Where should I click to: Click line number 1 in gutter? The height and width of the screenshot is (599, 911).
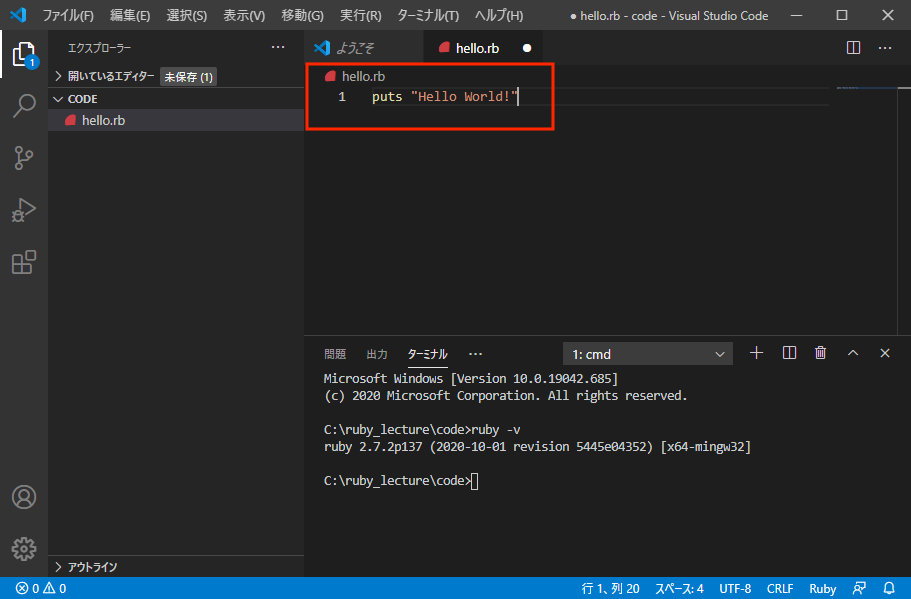coord(342,96)
